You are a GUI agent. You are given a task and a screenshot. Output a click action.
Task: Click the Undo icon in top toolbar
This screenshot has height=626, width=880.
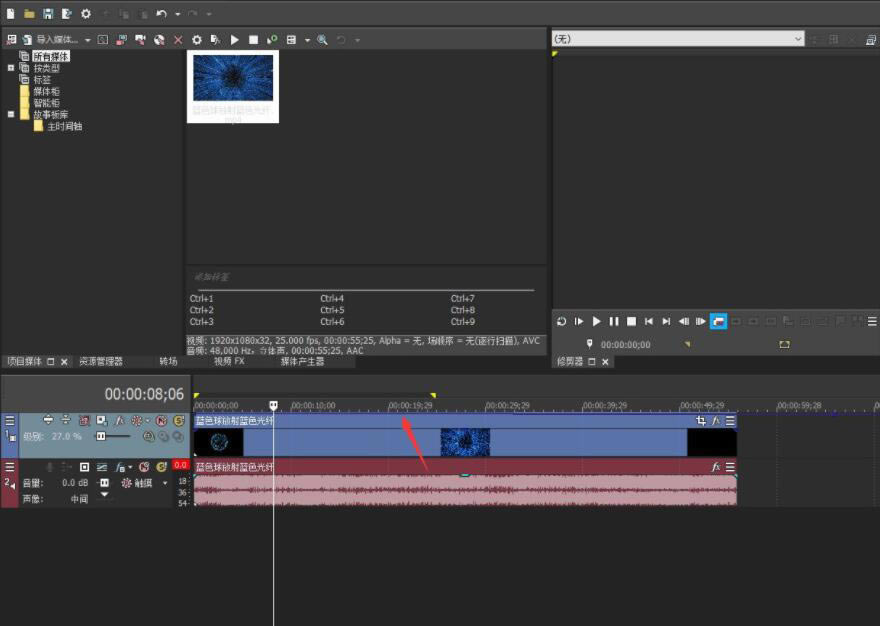point(161,13)
